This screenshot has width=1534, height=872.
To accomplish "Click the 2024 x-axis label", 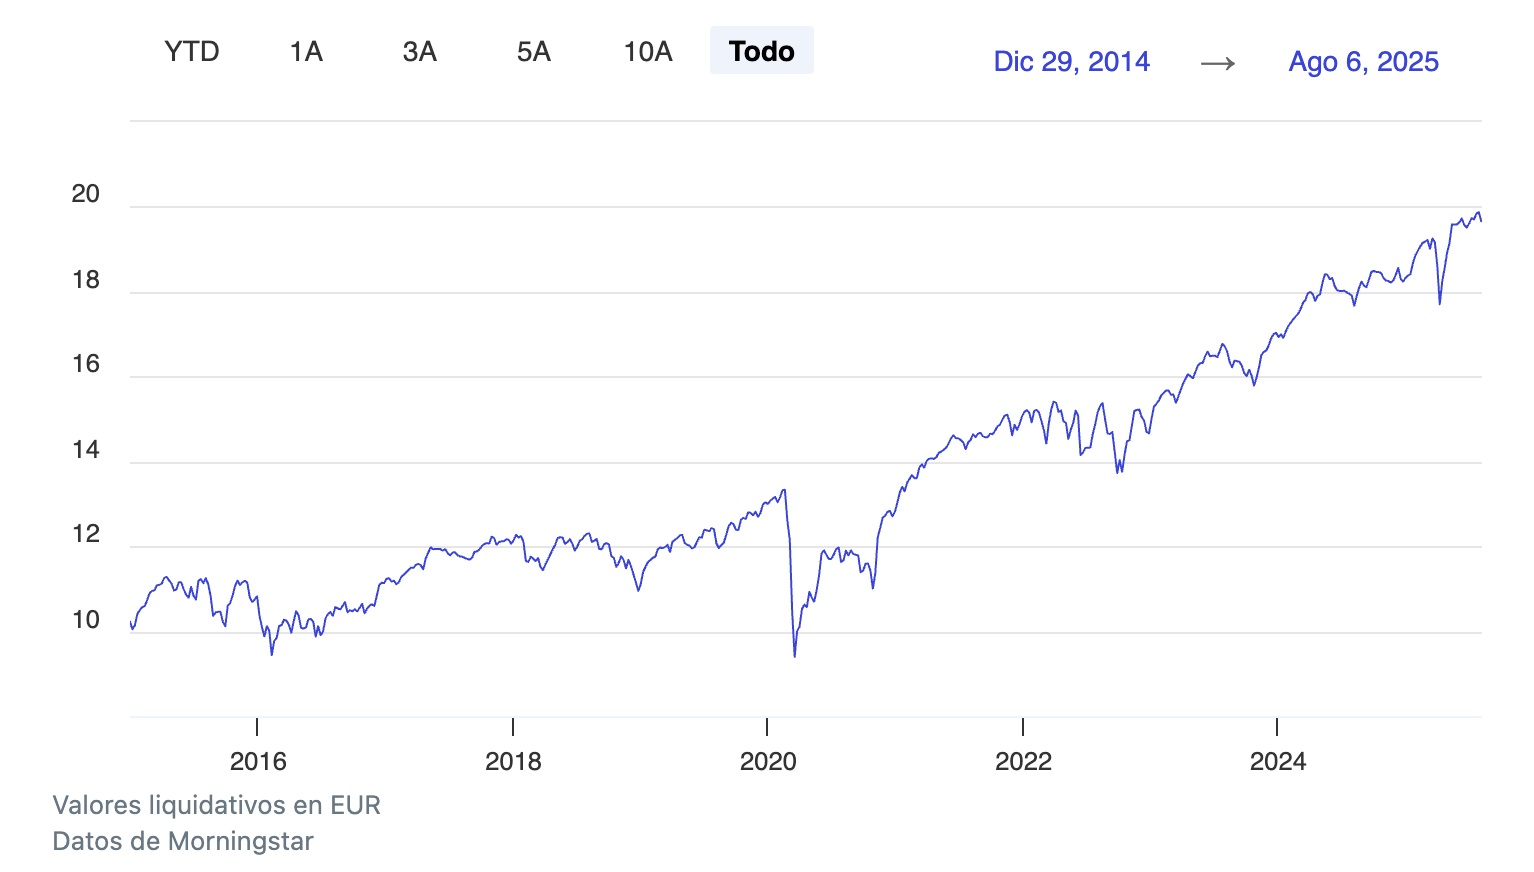I will click(x=1278, y=761).
